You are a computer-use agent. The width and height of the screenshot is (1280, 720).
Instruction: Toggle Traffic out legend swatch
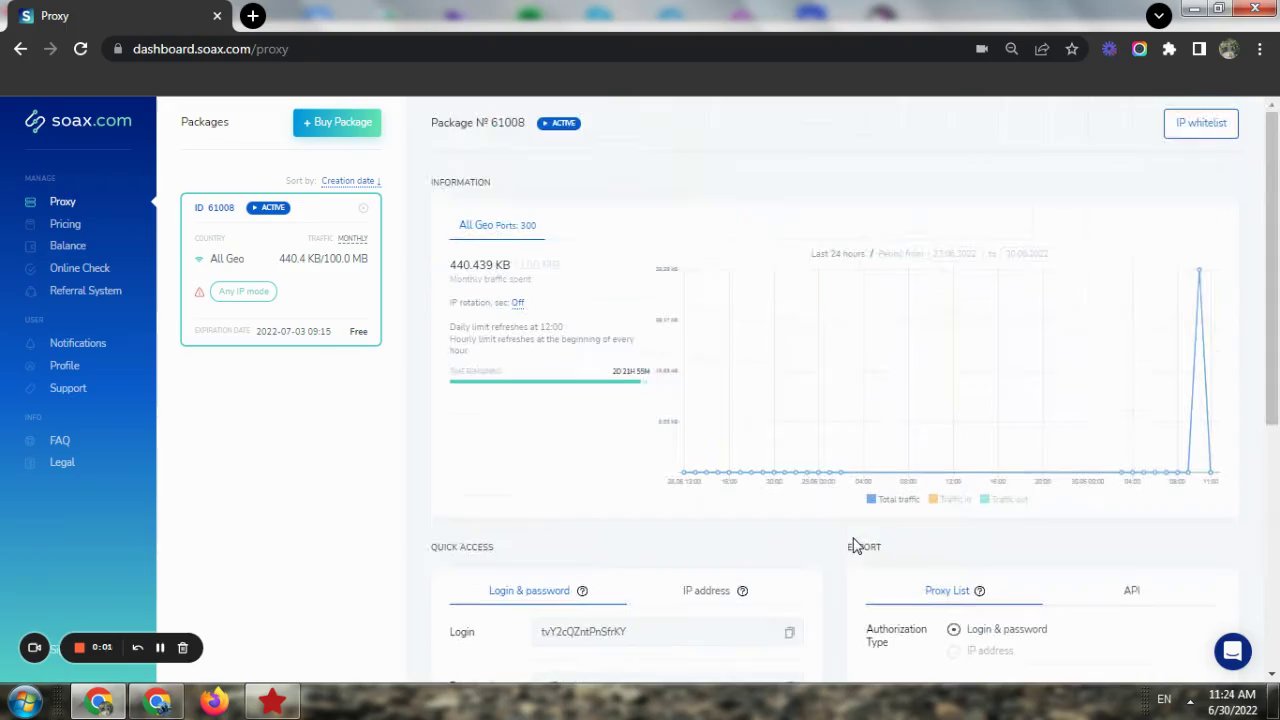tap(985, 499)
